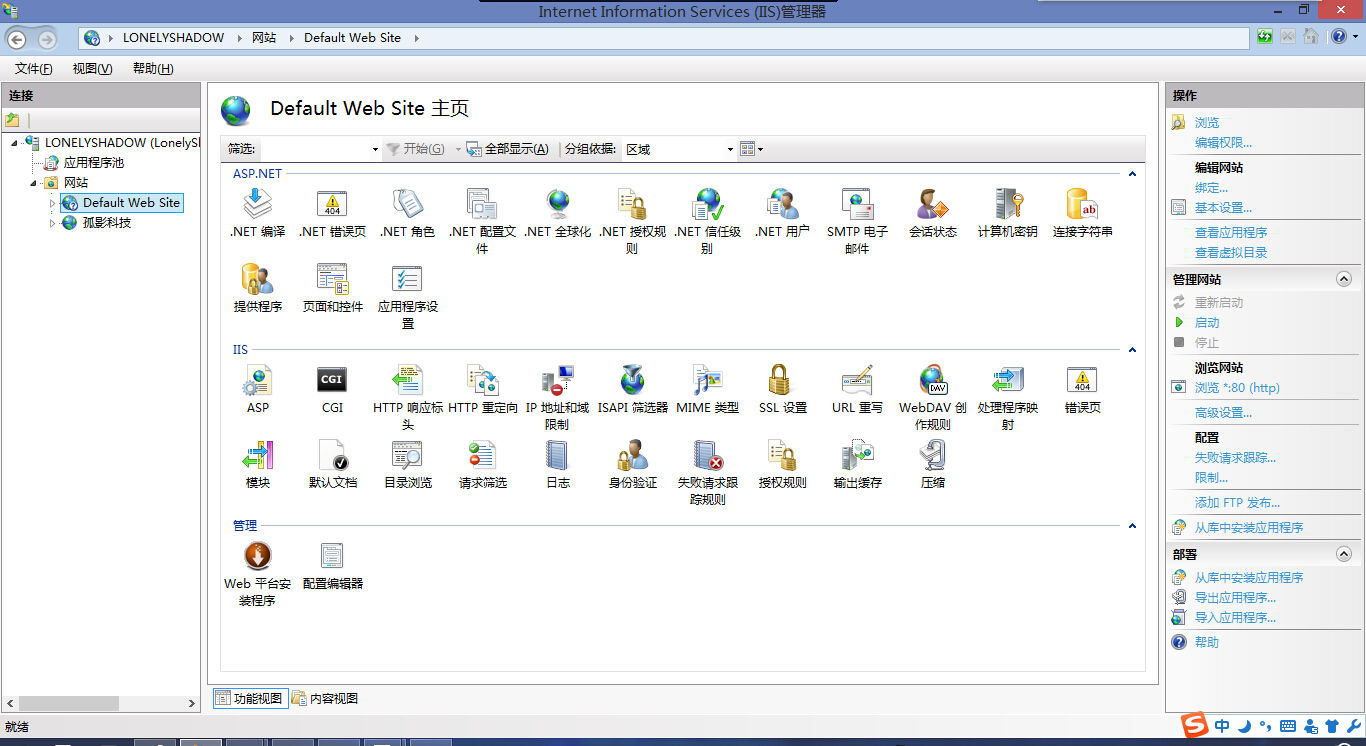Collapse the ASP.NET group section
The height and width of the screenshot is (746, 1366).
point(1132,174)
